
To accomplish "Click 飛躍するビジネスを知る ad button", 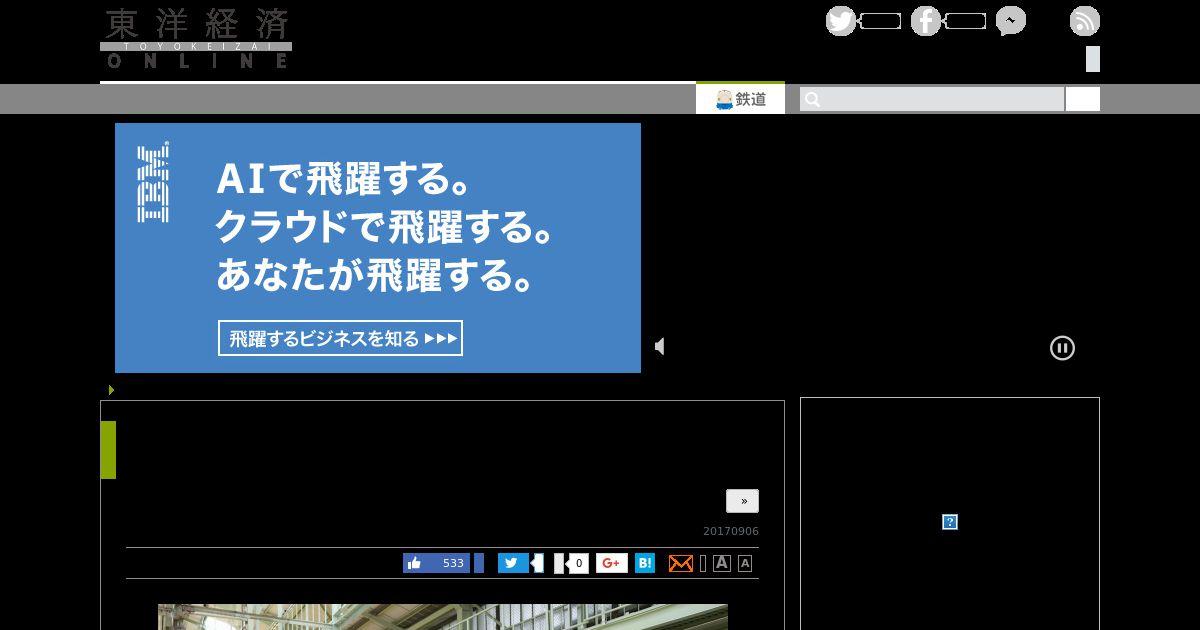I will tap(340, 338).
